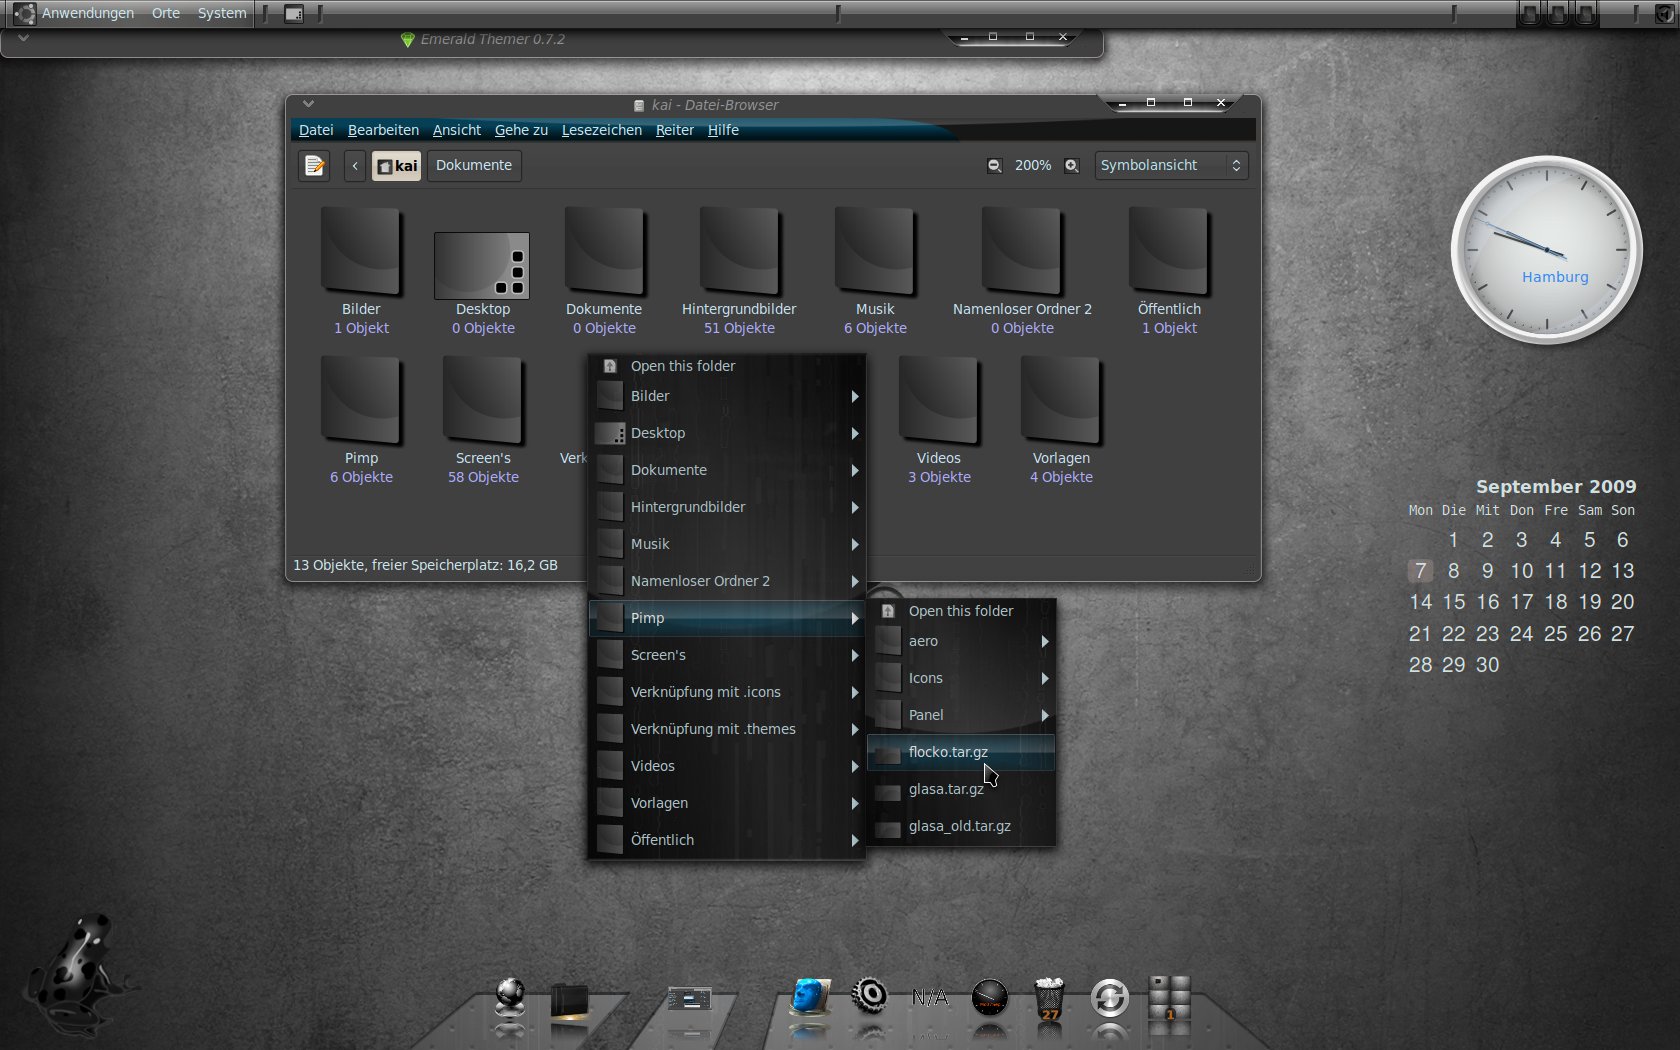Screen dimensions: 1680x1050
Task: Open the Lesezeichen menu
Action: [x=602, y=130]
